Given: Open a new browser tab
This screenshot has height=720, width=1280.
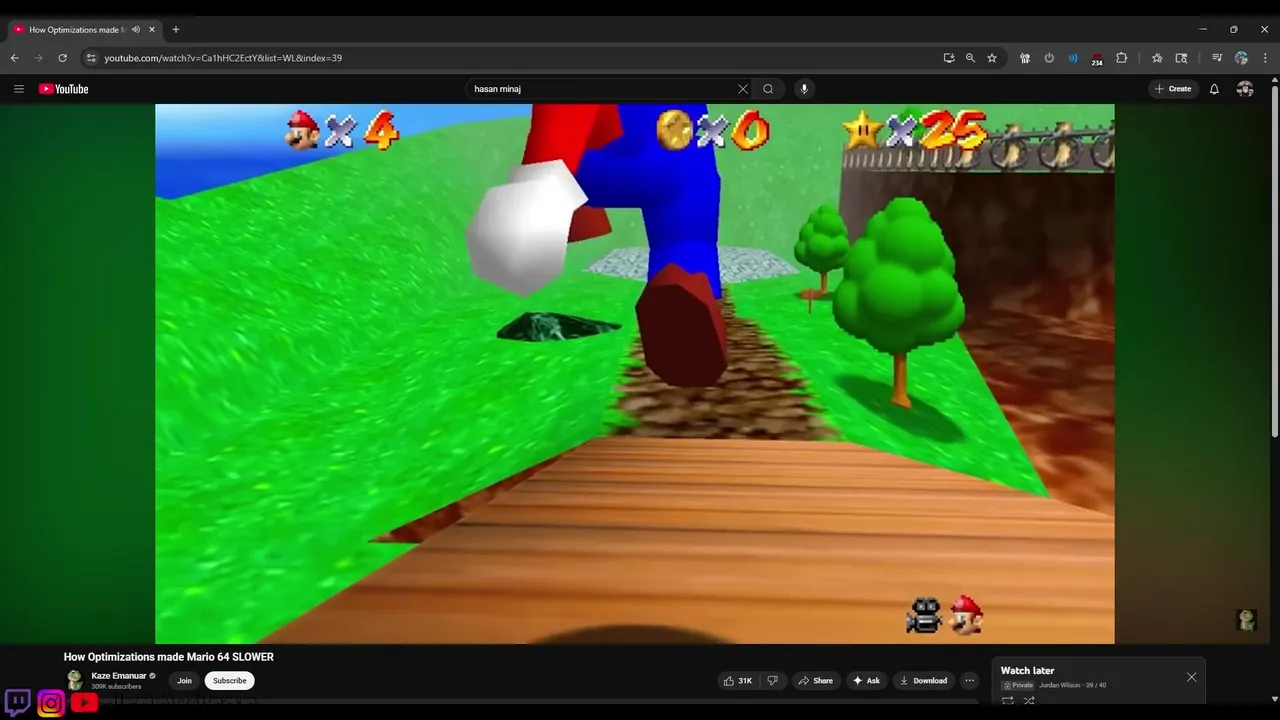Looking at the screenshot, I should point(176,30).
